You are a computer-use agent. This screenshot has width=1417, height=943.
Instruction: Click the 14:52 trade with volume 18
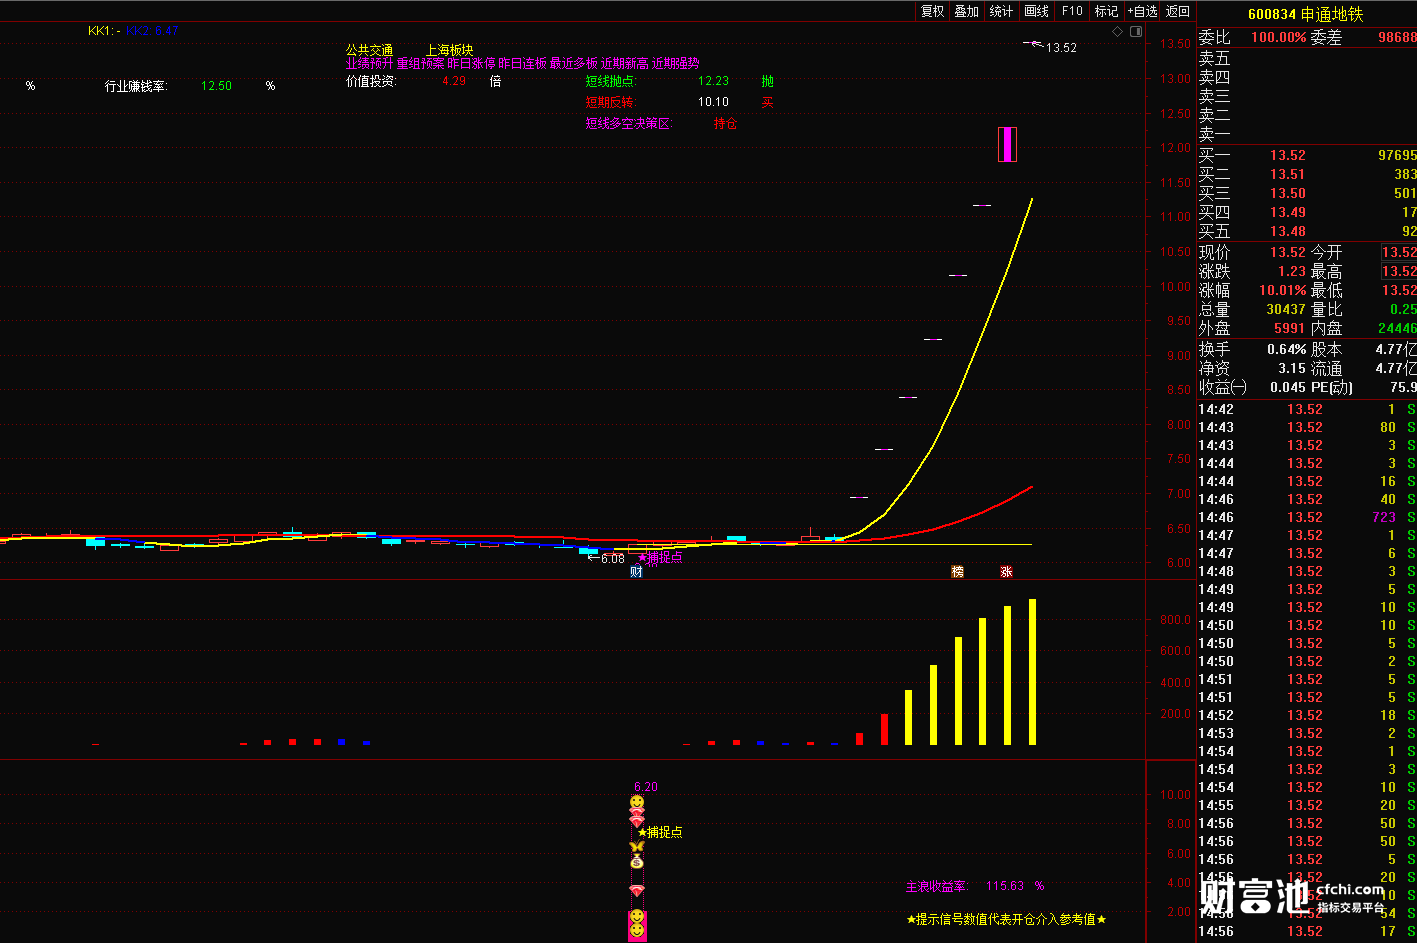coord(1307,715)
